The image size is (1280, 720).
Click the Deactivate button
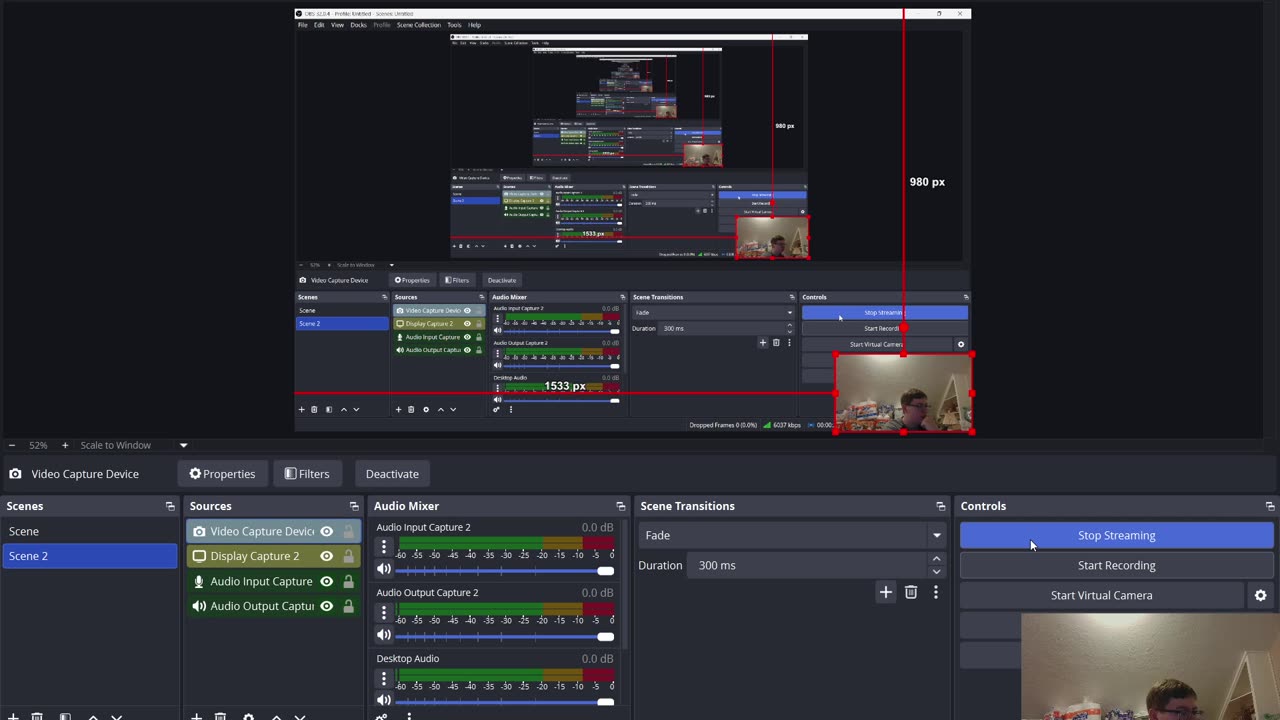(x=392, y=474)
